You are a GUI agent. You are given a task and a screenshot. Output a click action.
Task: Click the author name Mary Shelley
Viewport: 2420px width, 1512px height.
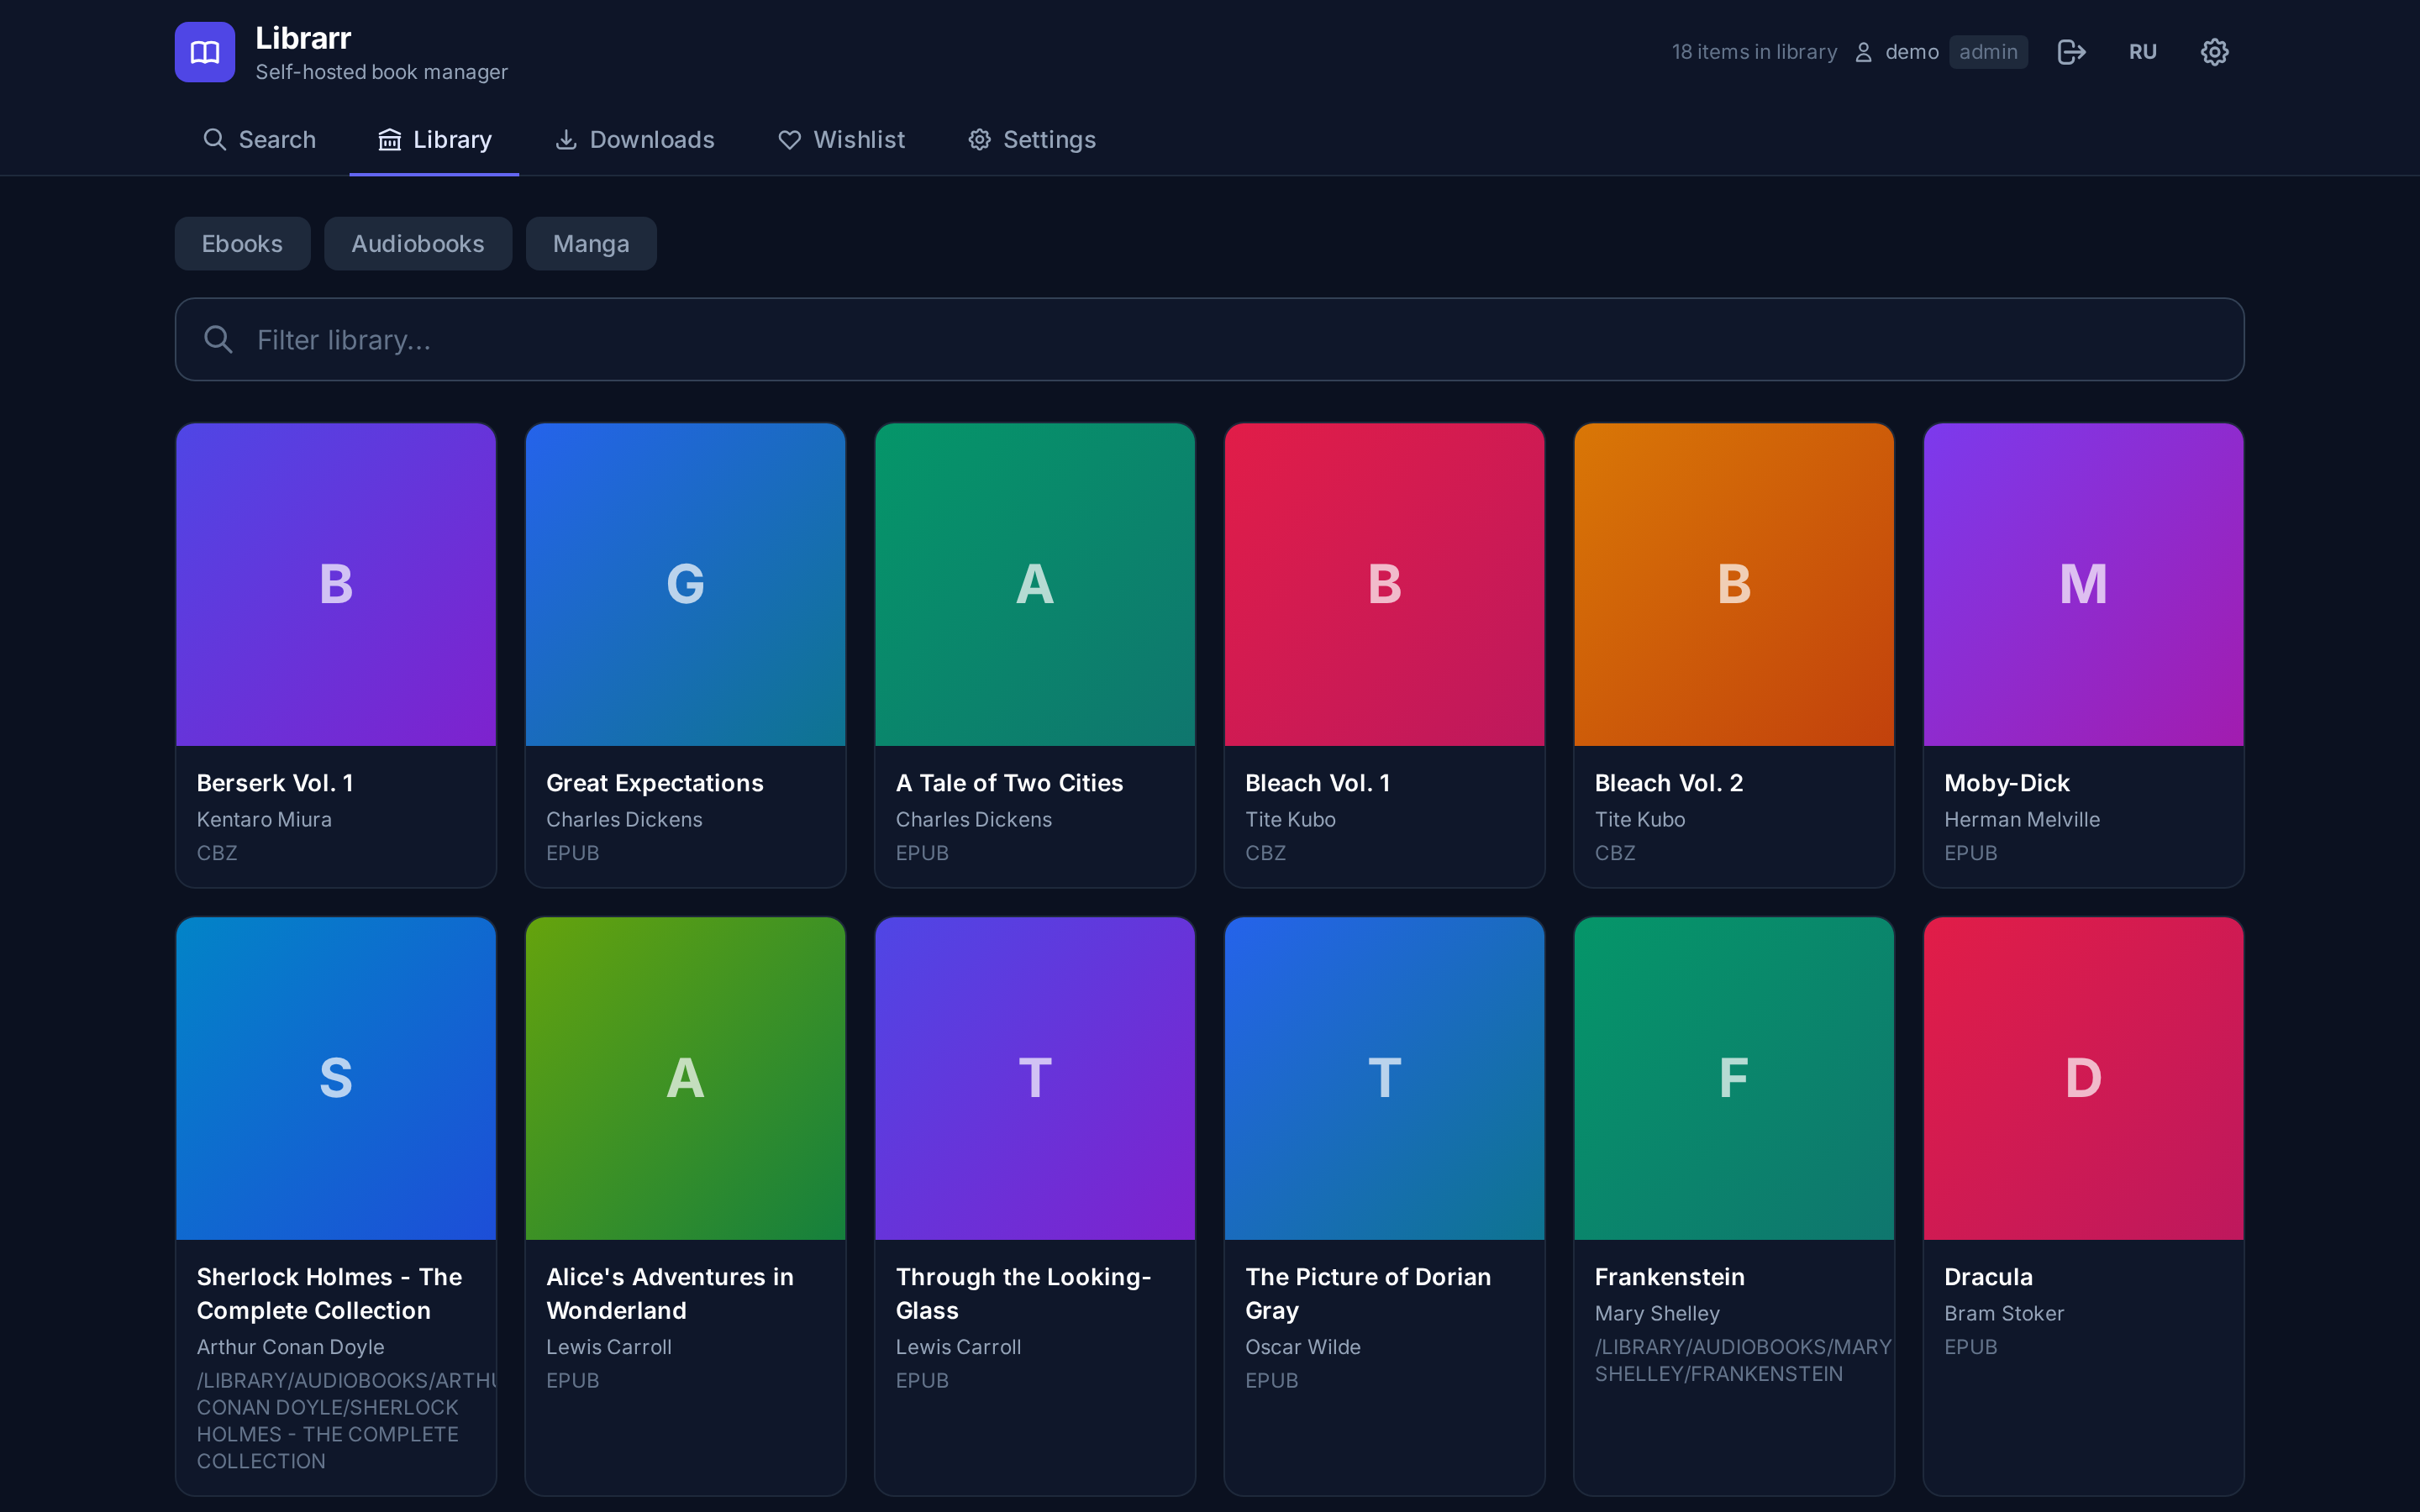(1657, 1313)
